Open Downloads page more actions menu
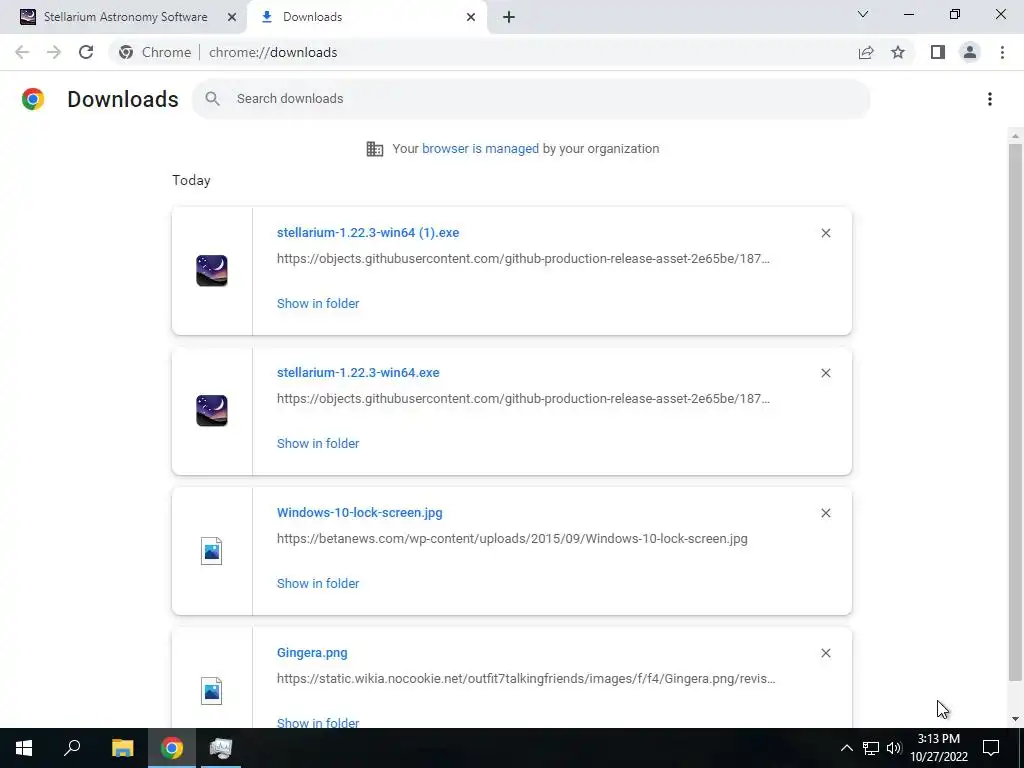Image resolution: width=1024 pixels, height=768 pixels. [990, 99]
